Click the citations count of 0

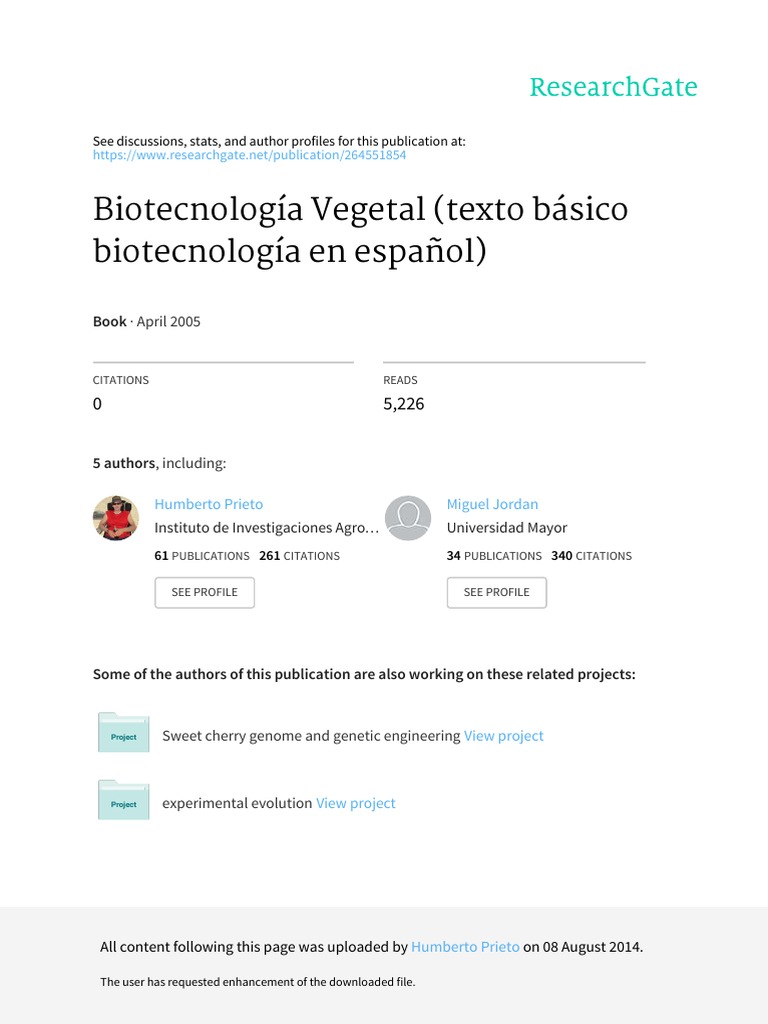coord(97,404)
